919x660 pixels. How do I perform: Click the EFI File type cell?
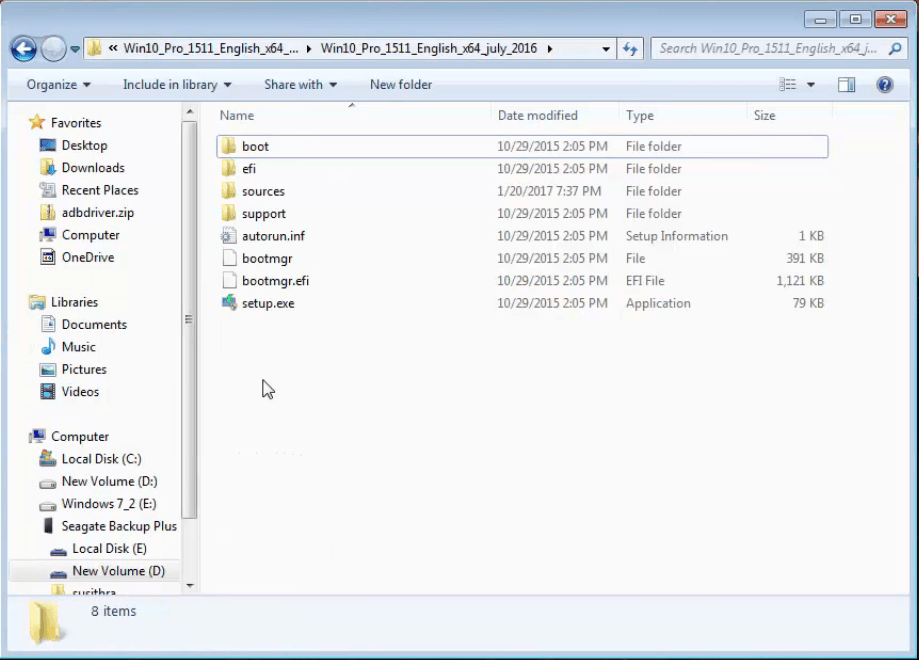(645, 281)
